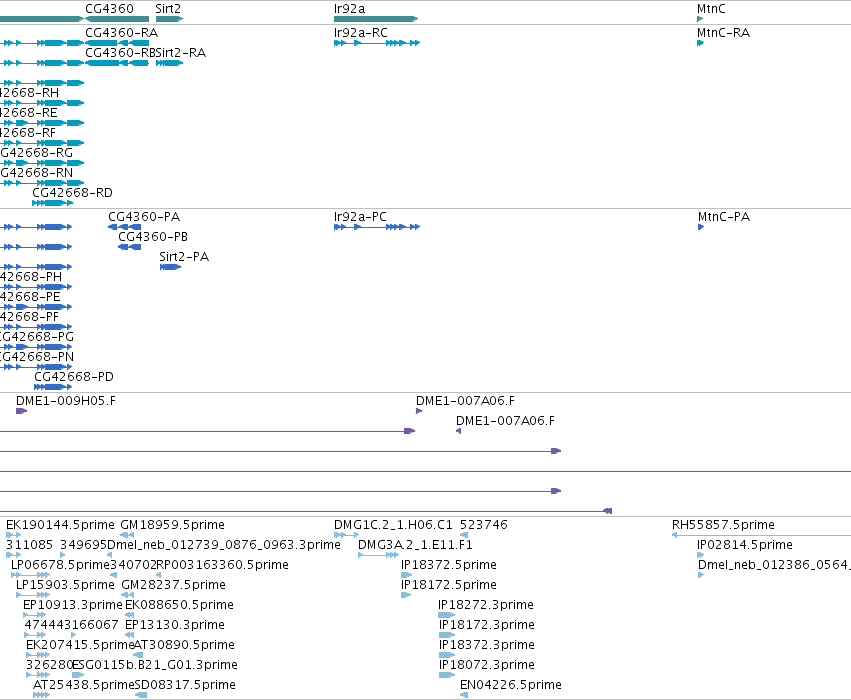Click the Ir92a-RC transcript label

361,33
